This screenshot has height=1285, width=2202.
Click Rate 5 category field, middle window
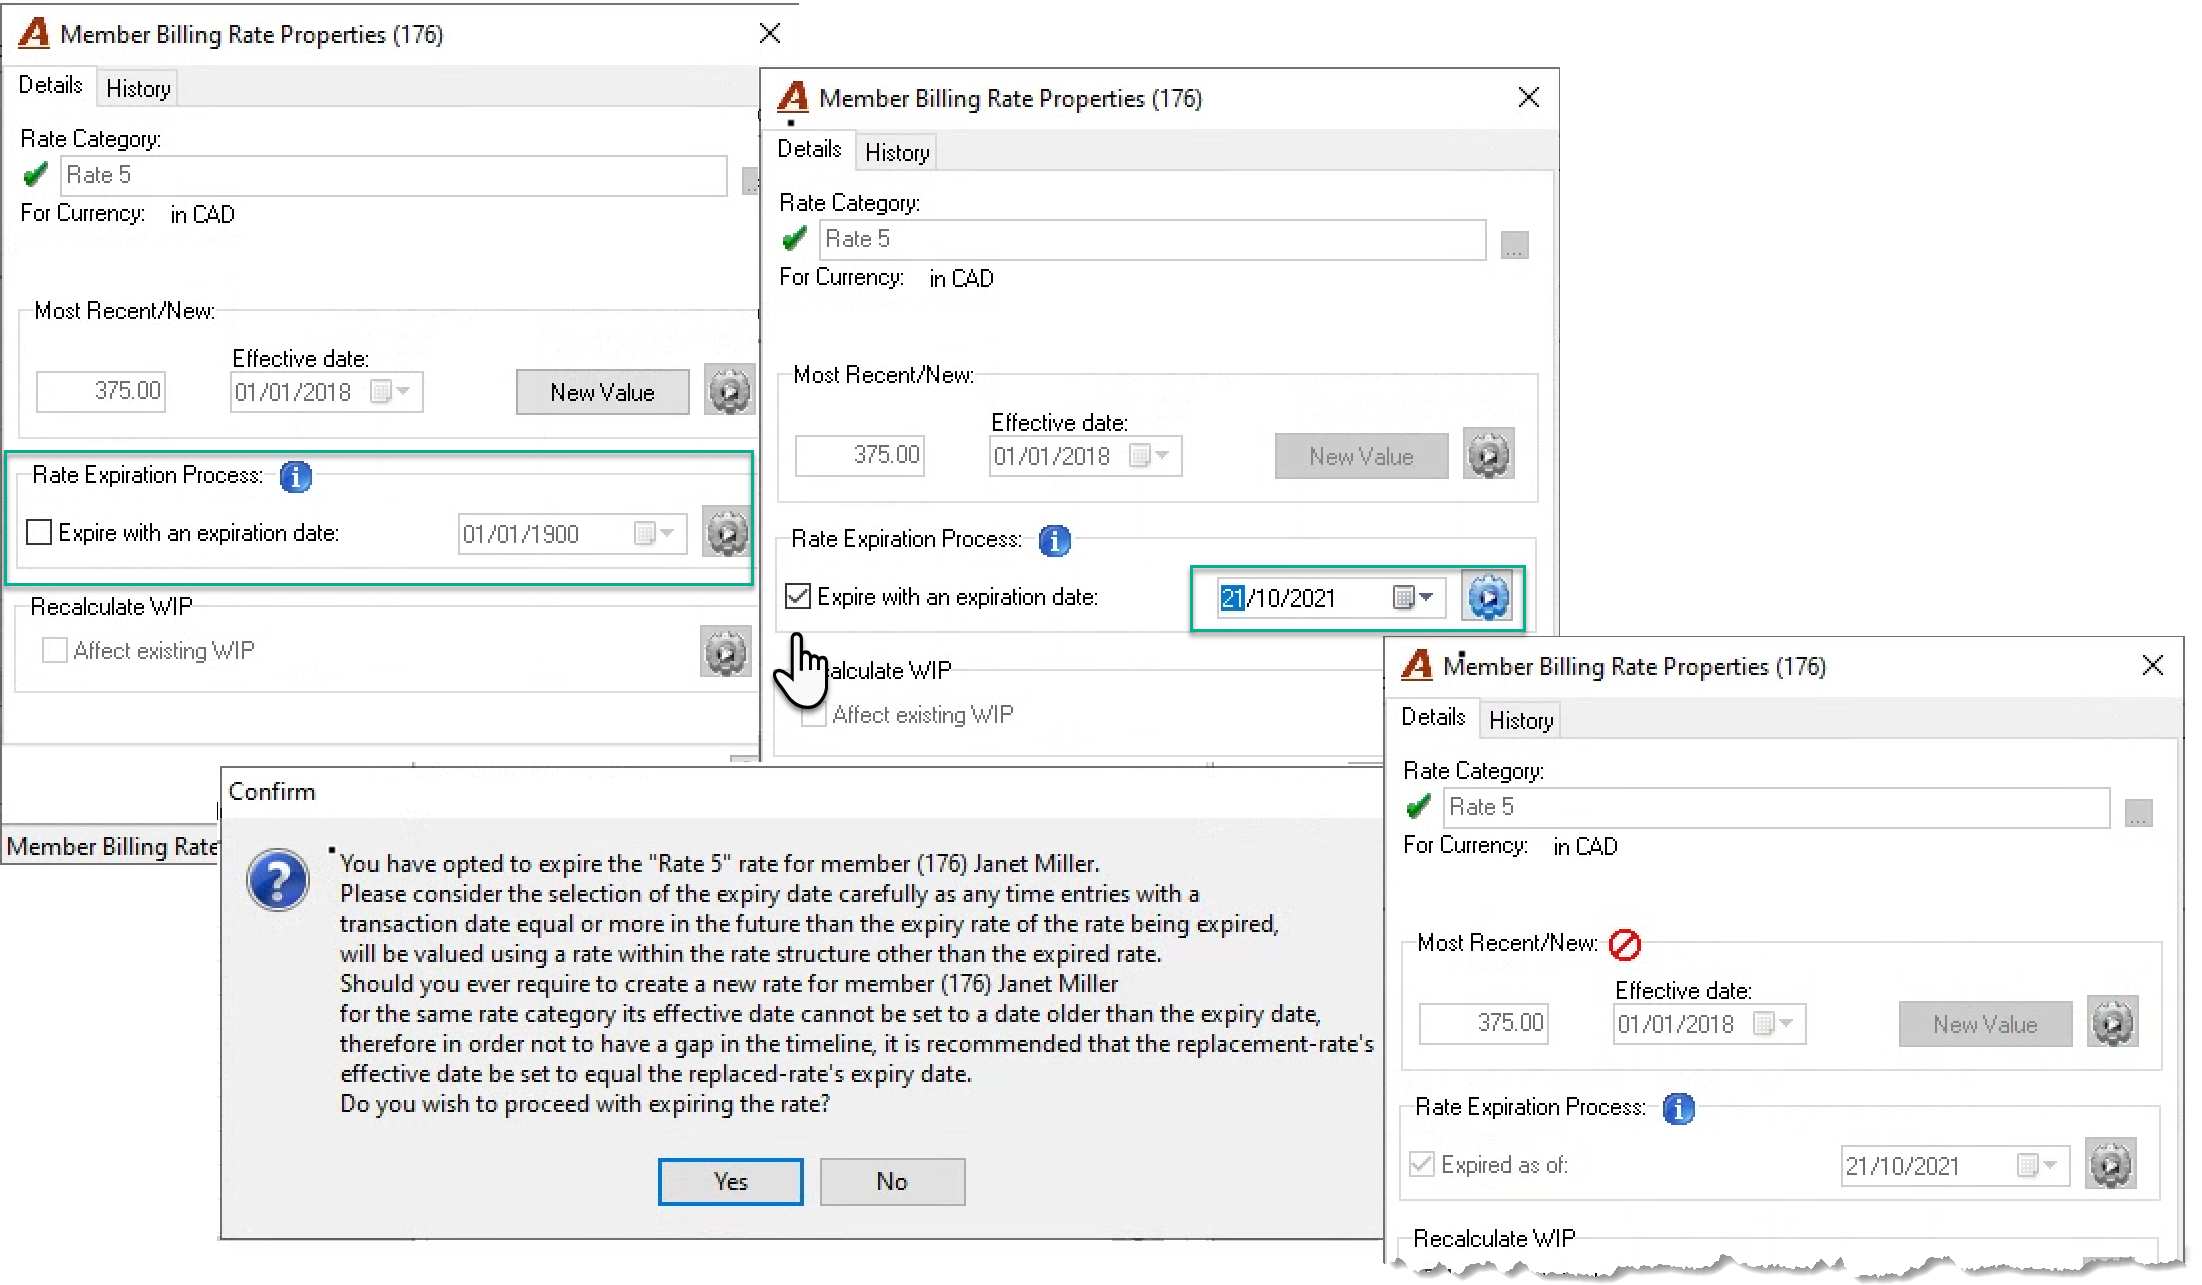pyautogui.click(x=1153, y=239)
